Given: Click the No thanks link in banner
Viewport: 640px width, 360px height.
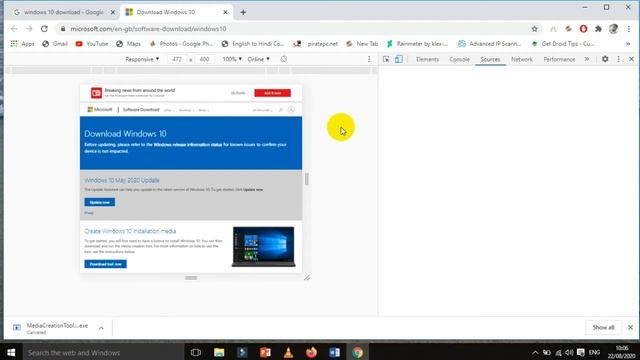Looking at the screenshot, I should coord(238,93).
